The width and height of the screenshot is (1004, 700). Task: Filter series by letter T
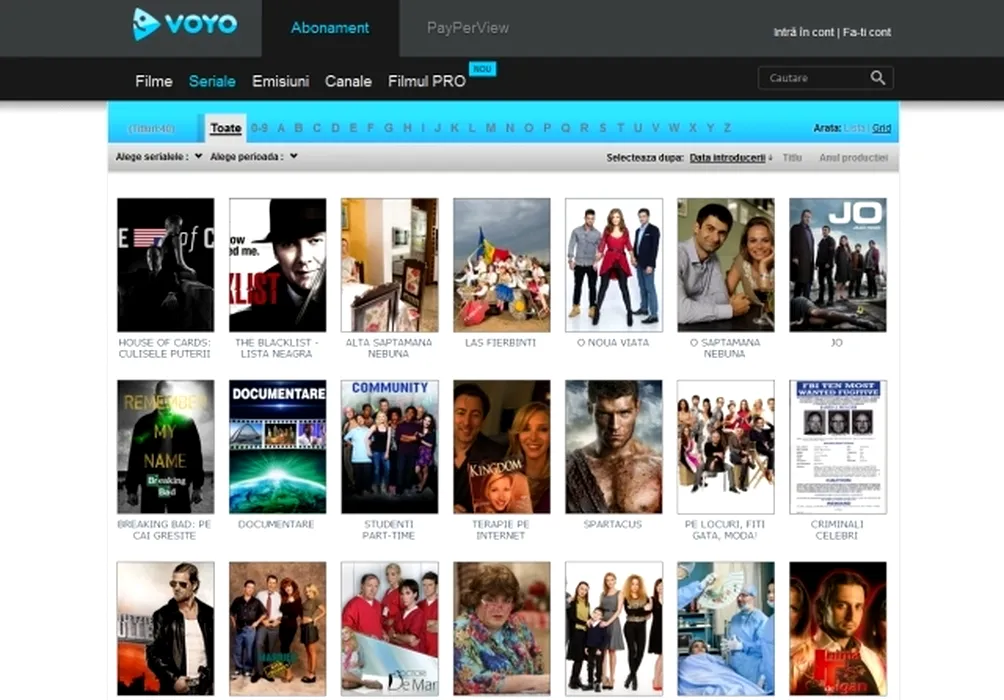[620, 128]
